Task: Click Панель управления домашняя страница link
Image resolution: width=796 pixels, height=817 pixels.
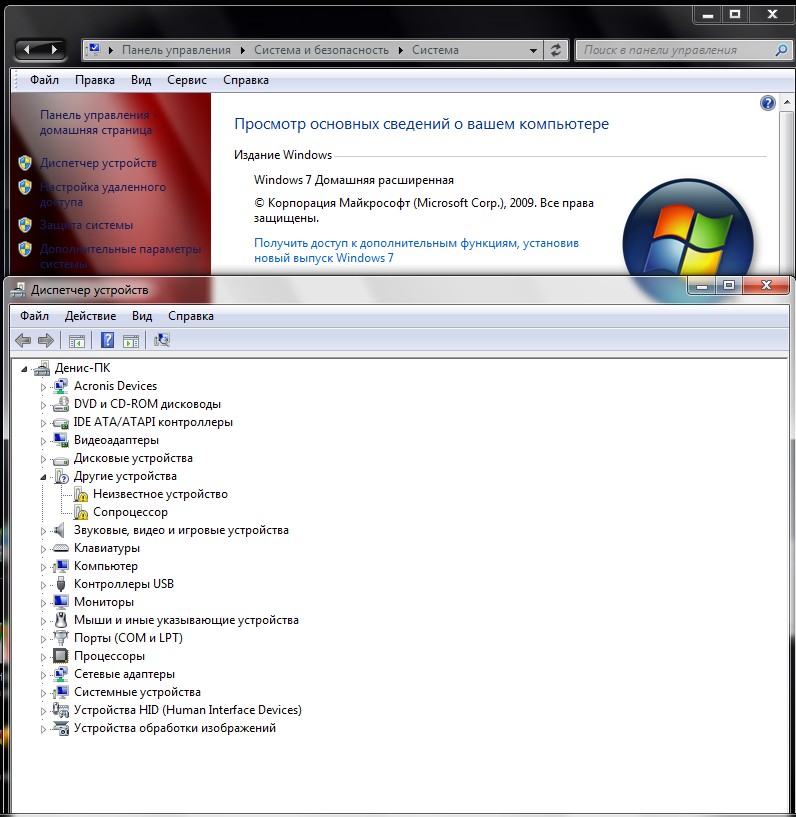Action: click(x=98, y=122)
